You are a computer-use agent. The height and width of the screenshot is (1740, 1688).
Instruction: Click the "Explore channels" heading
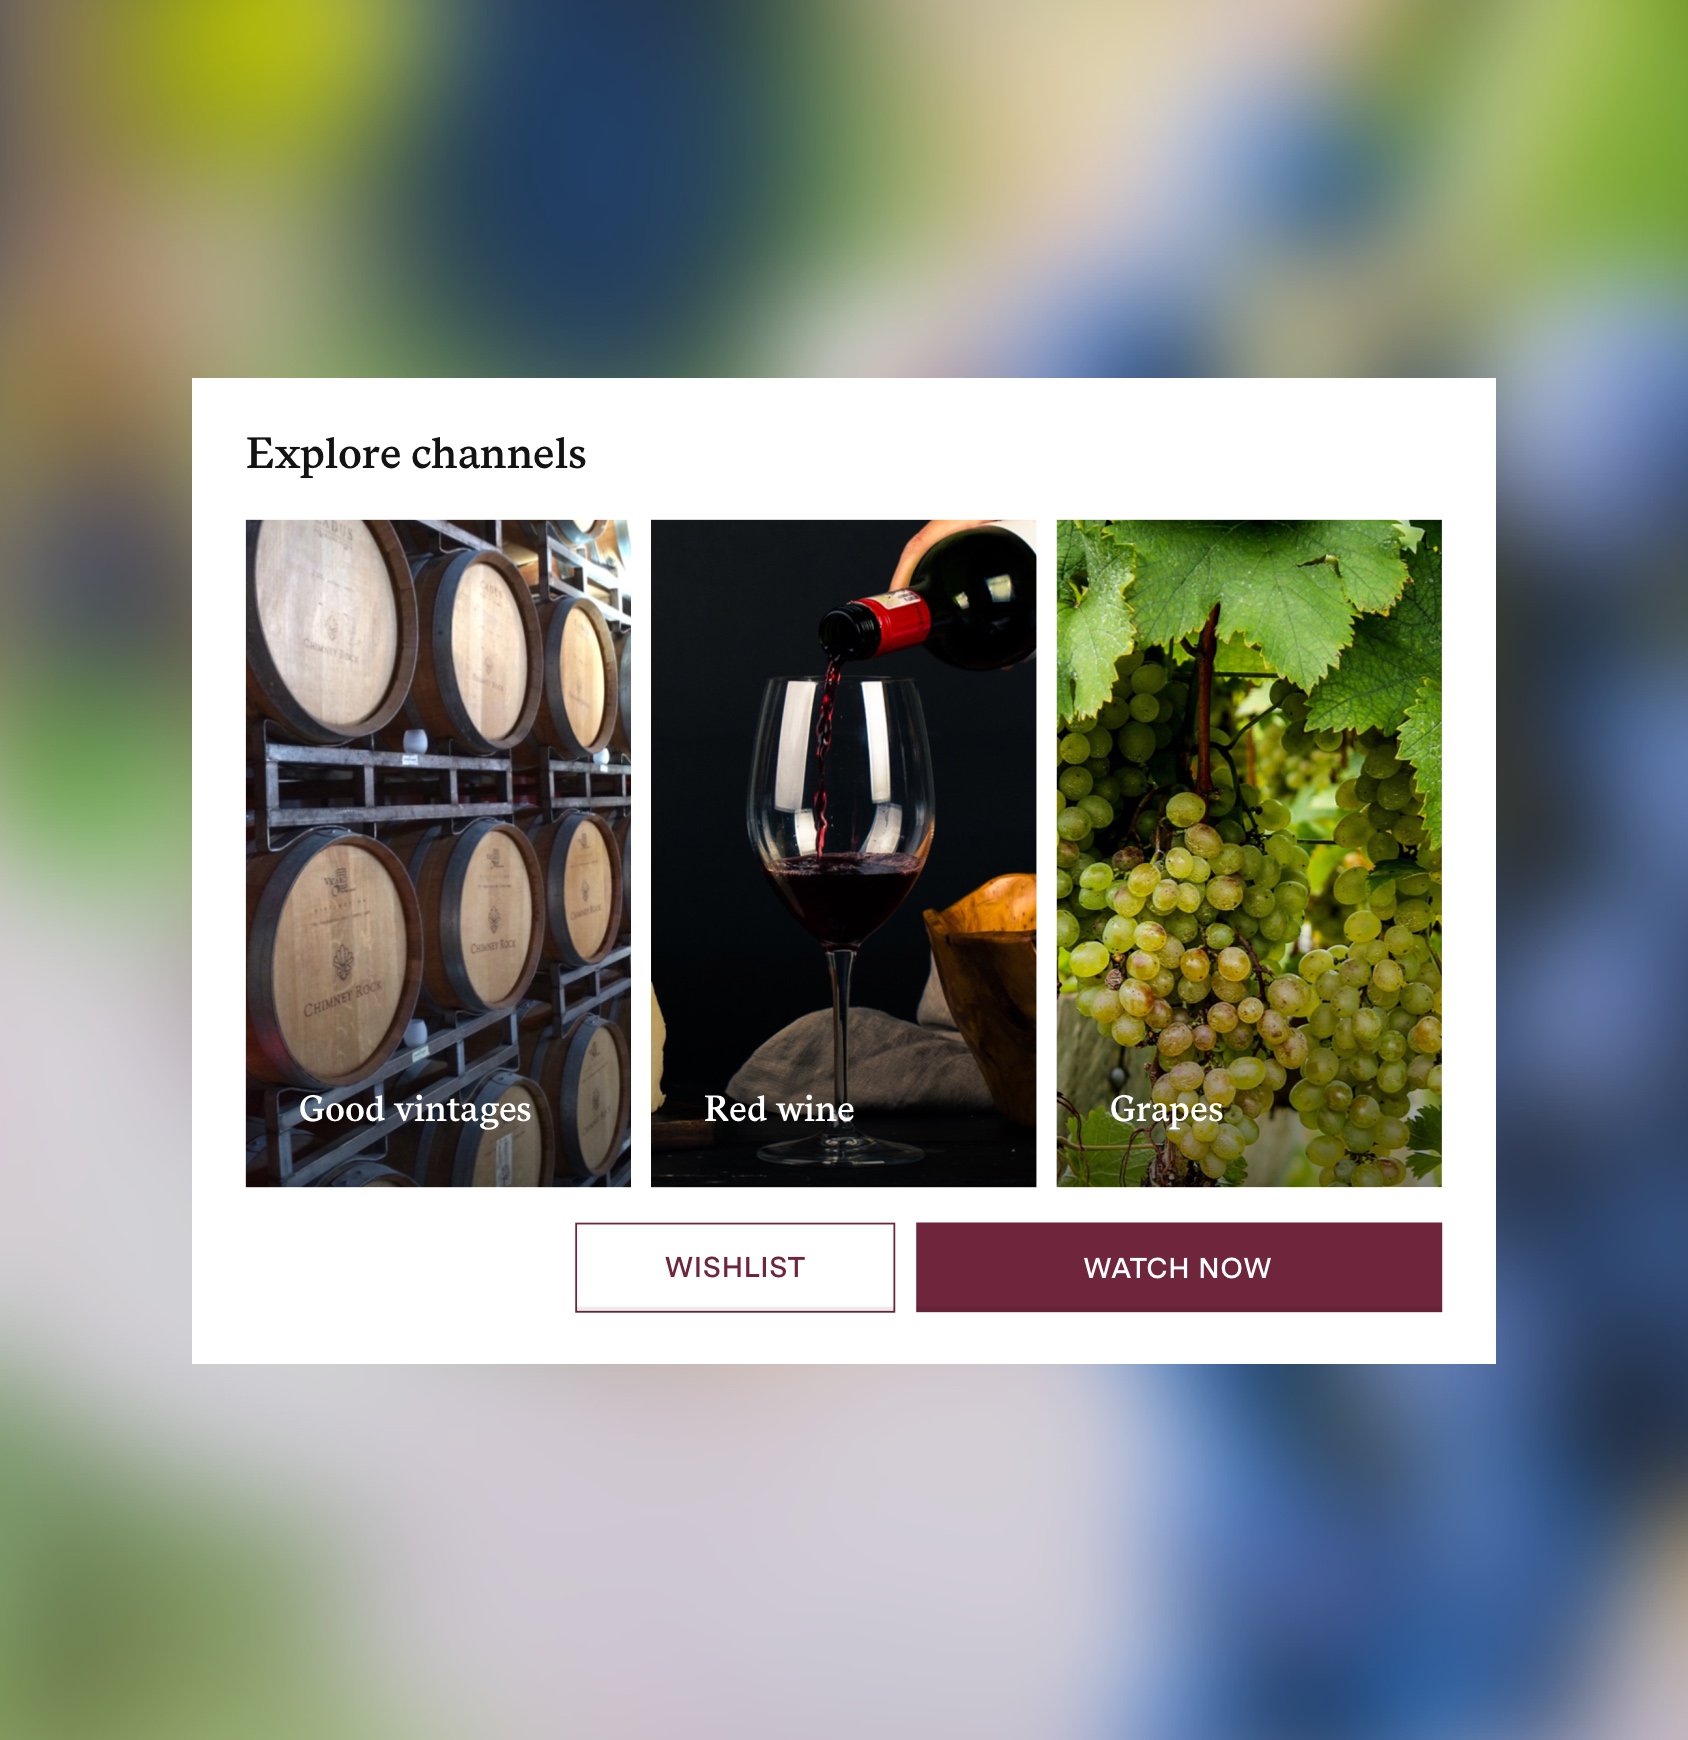coord(416,454)
